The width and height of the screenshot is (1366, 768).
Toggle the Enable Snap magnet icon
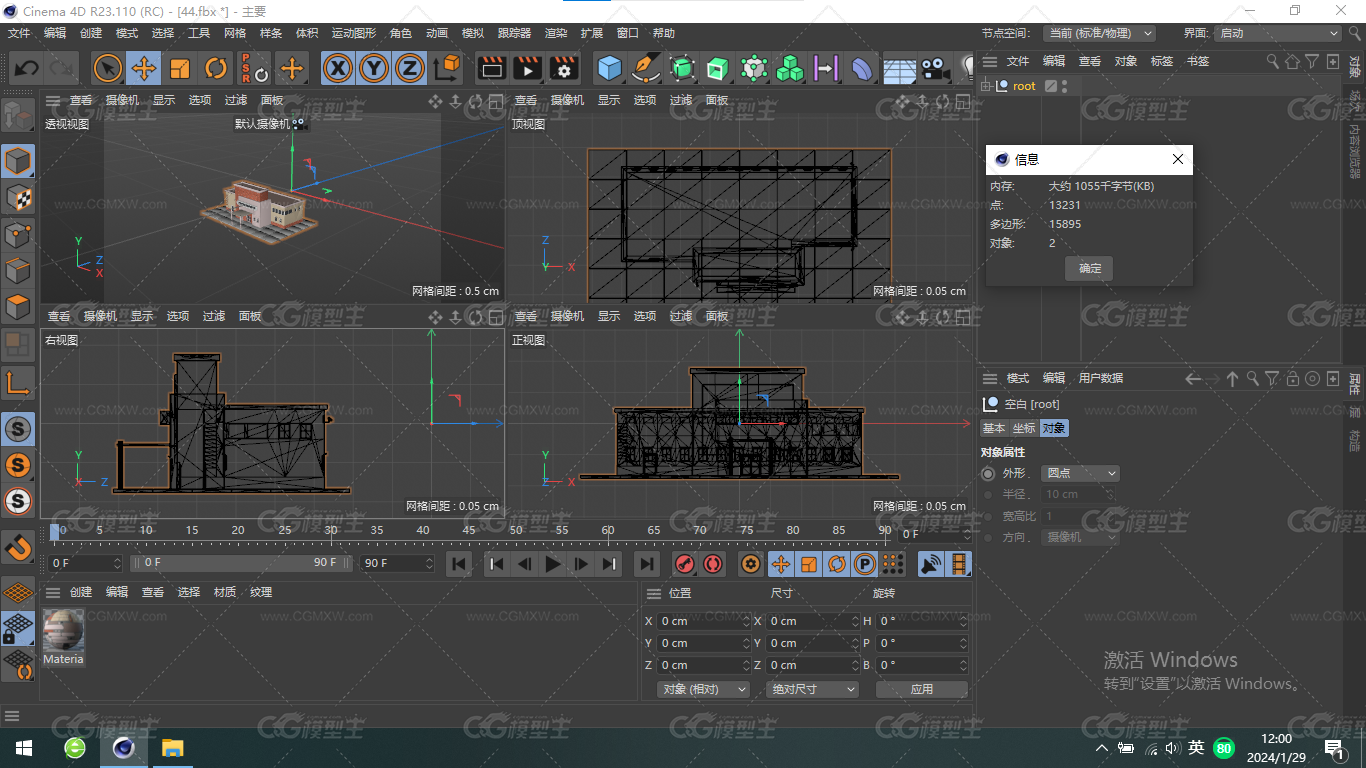[x=18, y=547]
